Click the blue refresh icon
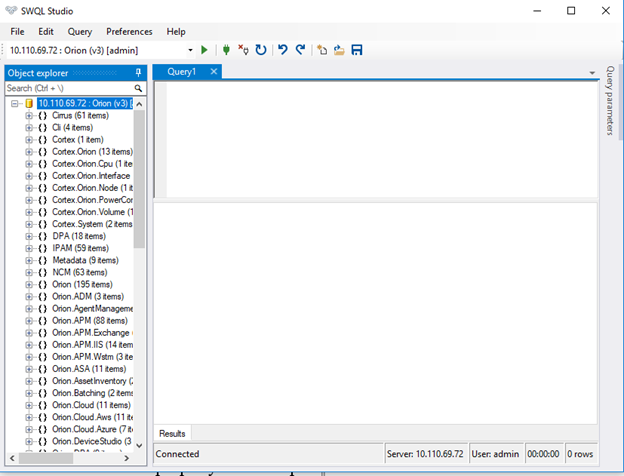 [261, 50]
